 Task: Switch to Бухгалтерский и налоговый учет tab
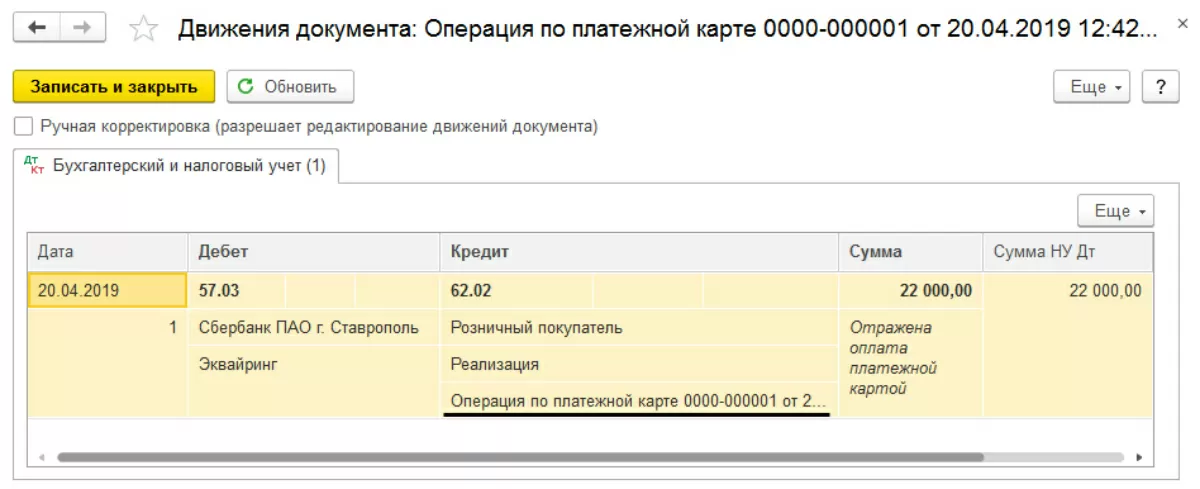pyautogui.click(x=188, y=166)
